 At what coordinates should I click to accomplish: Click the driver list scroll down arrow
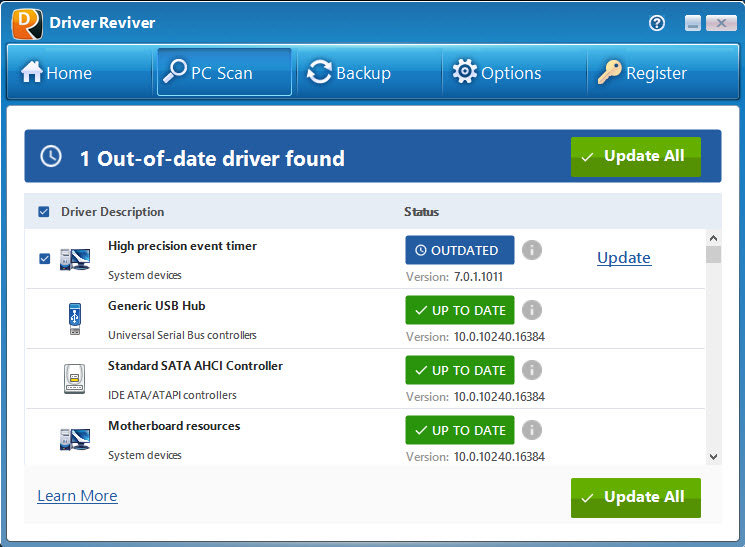pyautogui.click(x=713, y=457)
